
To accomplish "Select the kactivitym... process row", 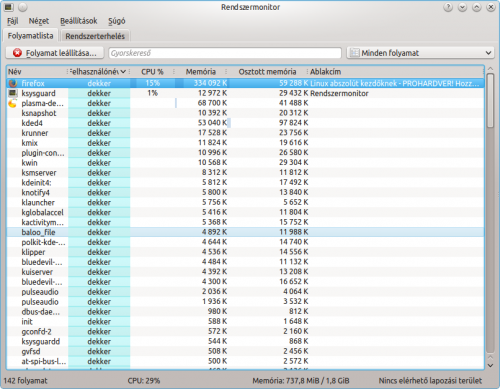I will click(x=245, y=222).
